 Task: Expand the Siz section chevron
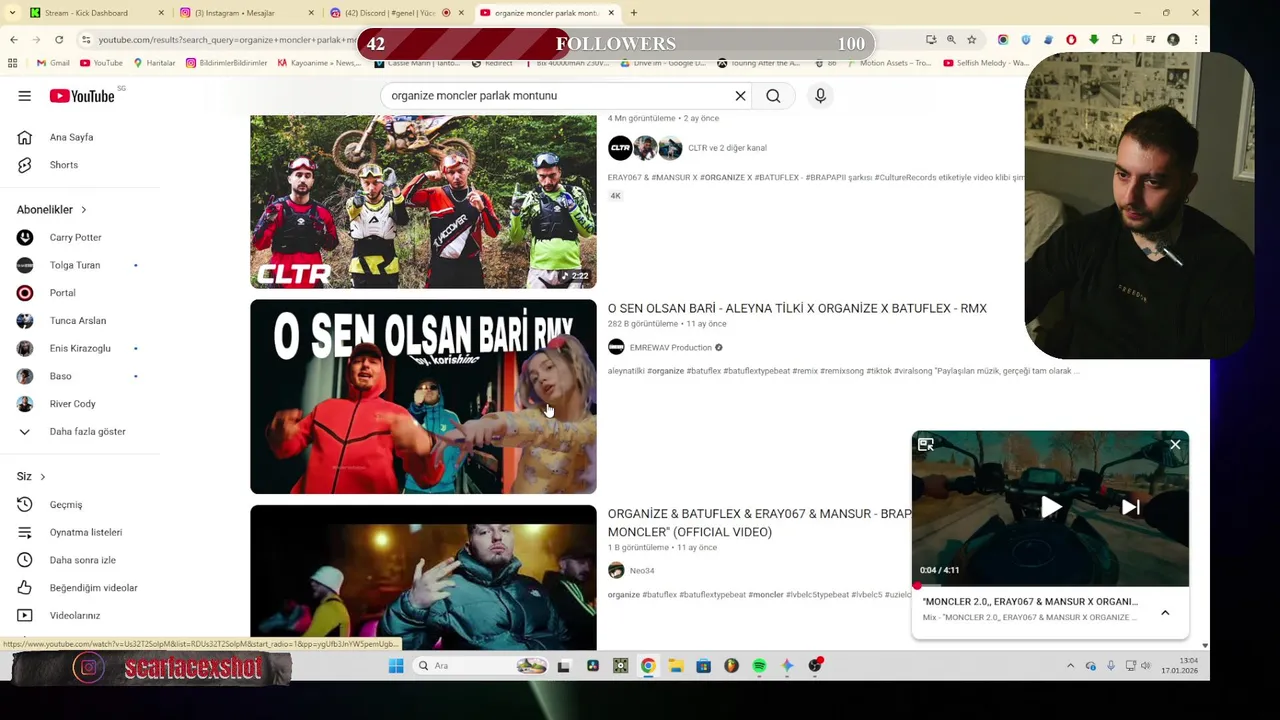(42, 477)
